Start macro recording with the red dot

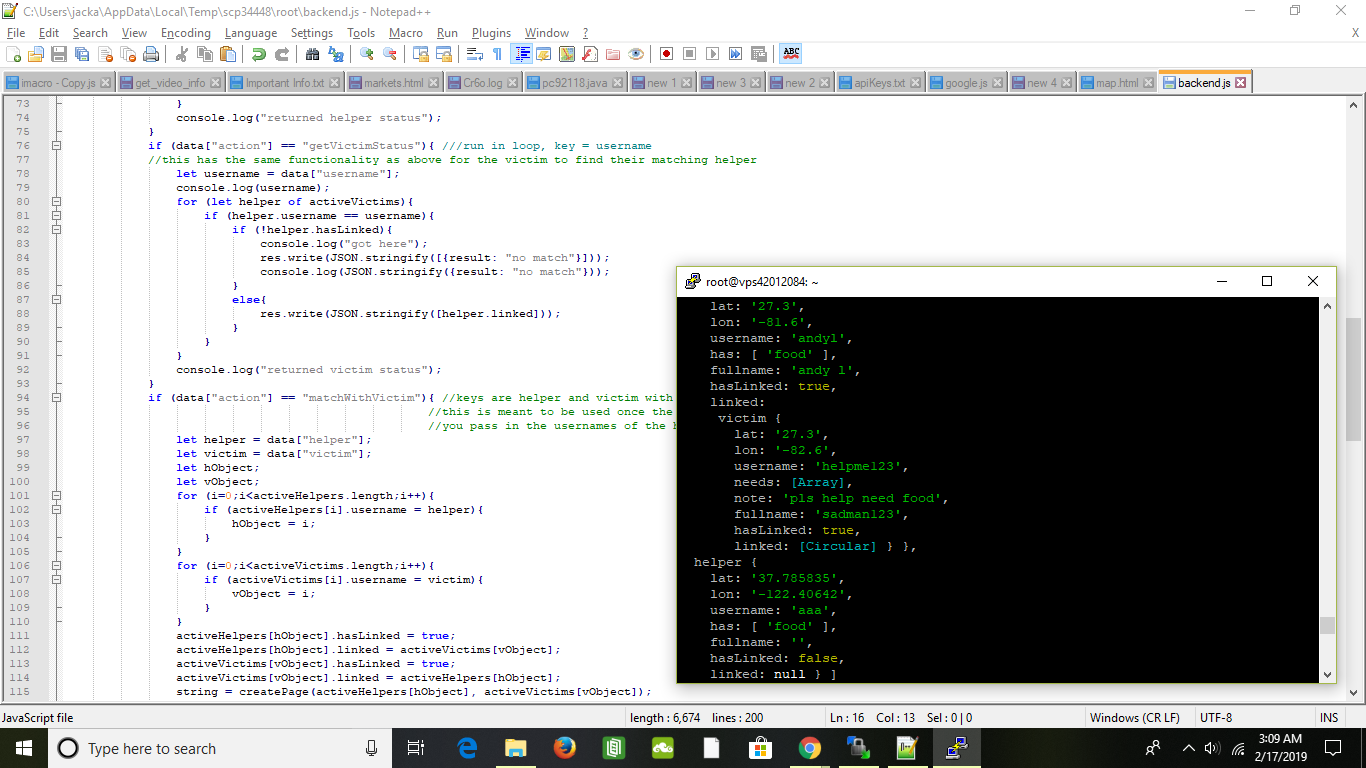pos(666,54)
